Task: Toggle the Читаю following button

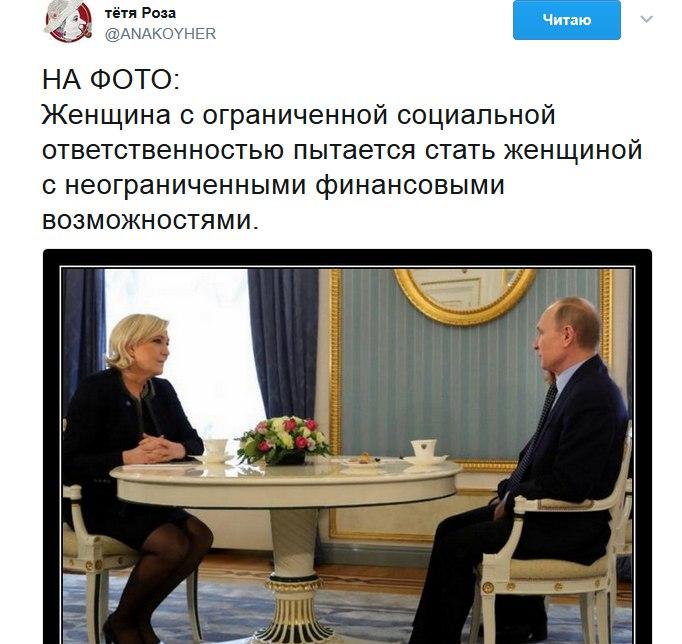Action: [x=566, y=20]
